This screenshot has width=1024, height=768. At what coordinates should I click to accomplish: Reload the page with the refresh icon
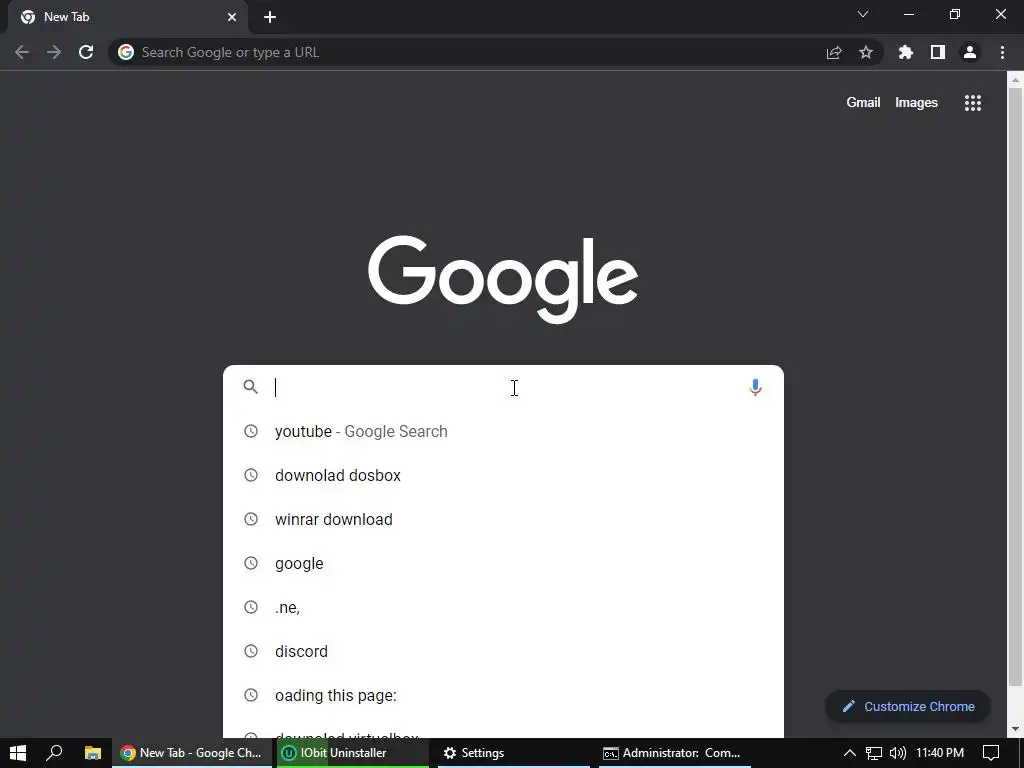(86, 52)
